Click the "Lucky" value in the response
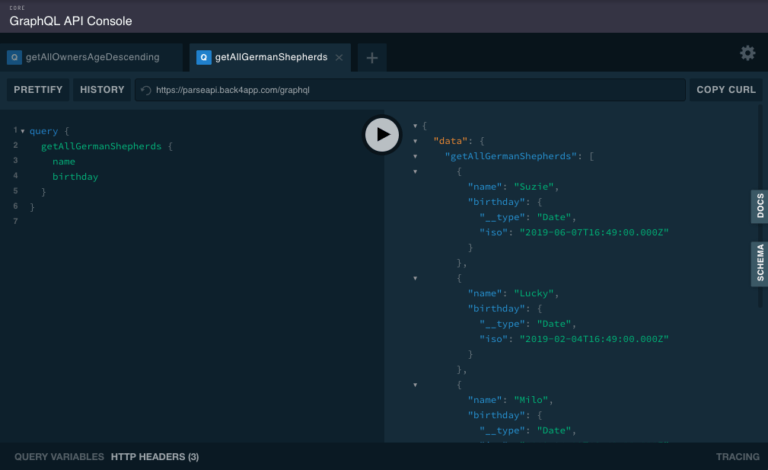This screenshot has height=470, width=768. (534, 293)
